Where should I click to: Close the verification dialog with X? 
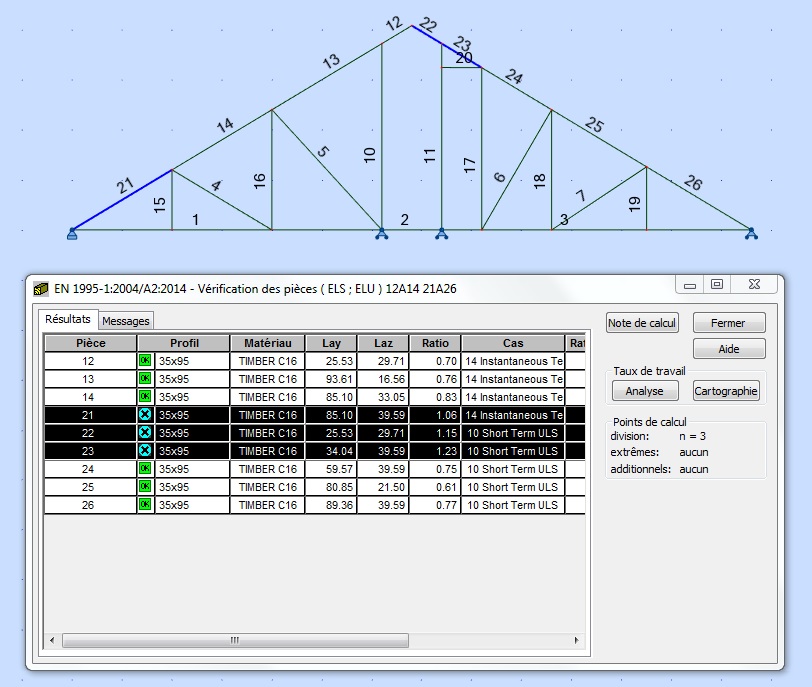pos(755,284)
